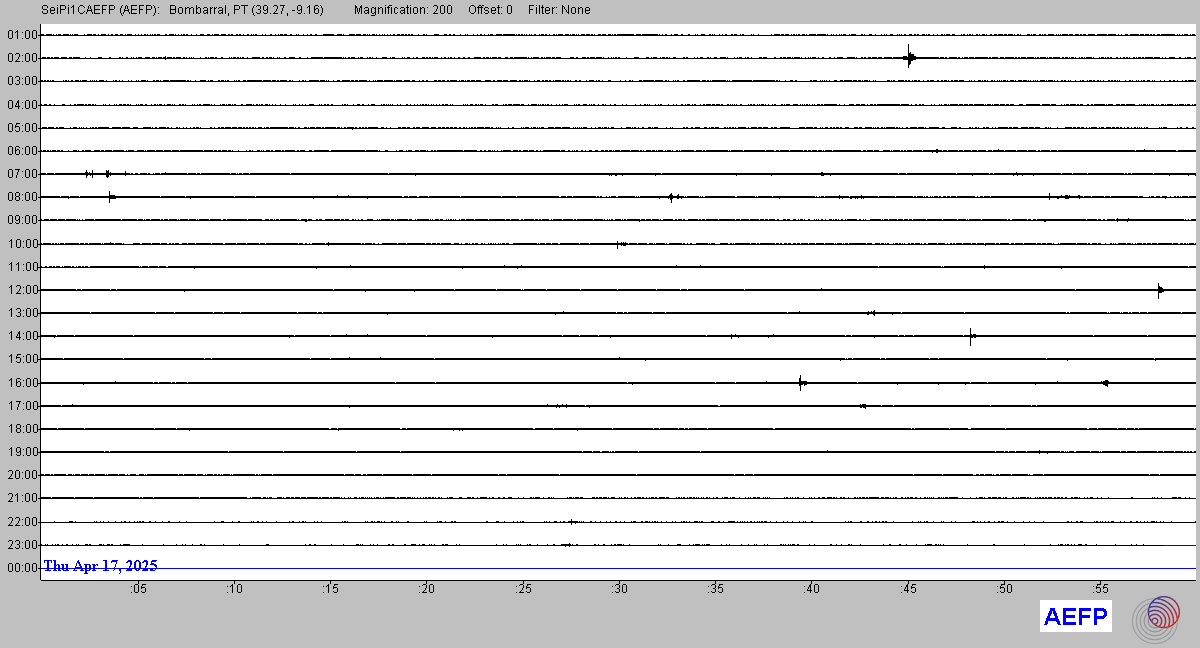Click the 'Bombarral, PT (39.27, -9.16)' location text
Image resolution: width=1200 pixels, height=648 pixels.
click(x=246, y=10)
